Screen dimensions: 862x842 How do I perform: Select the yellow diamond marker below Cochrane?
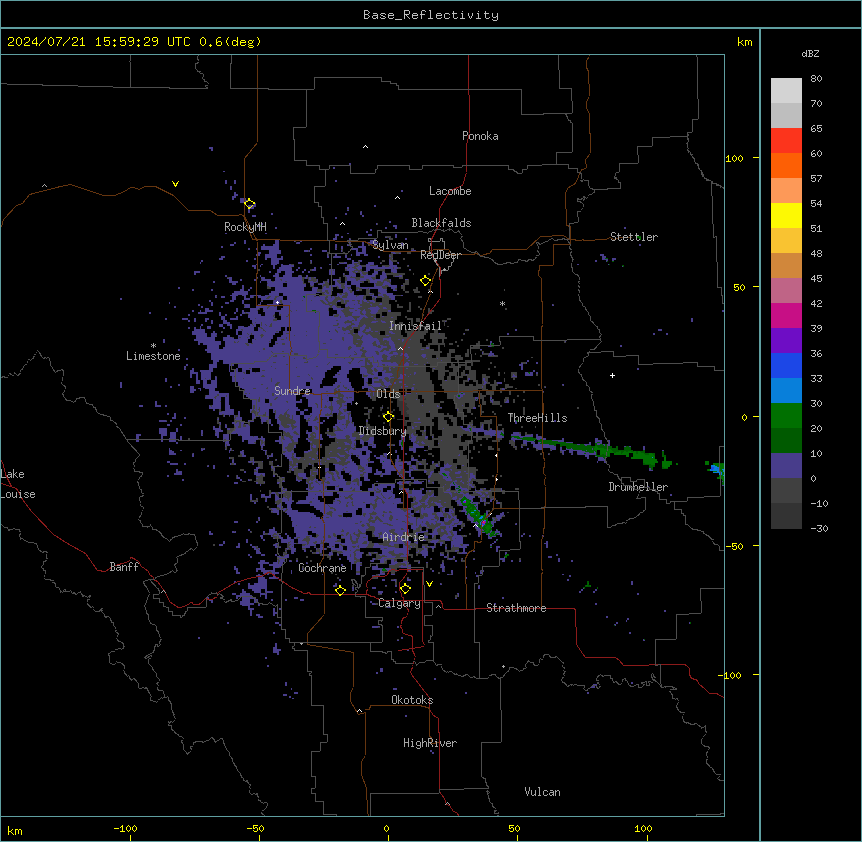click(340, 590)
